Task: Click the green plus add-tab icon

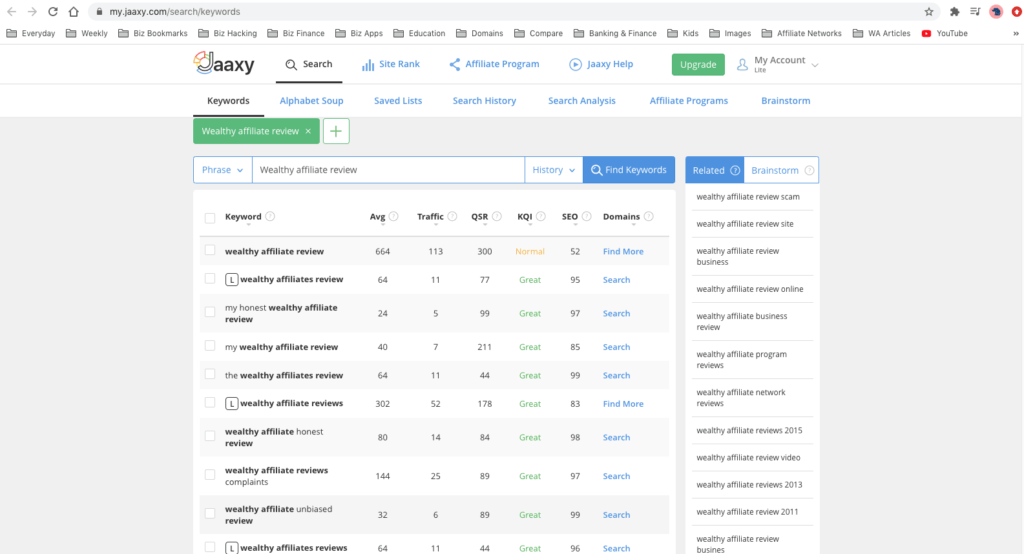Action: pyautogui.click(x=336, y=131)
